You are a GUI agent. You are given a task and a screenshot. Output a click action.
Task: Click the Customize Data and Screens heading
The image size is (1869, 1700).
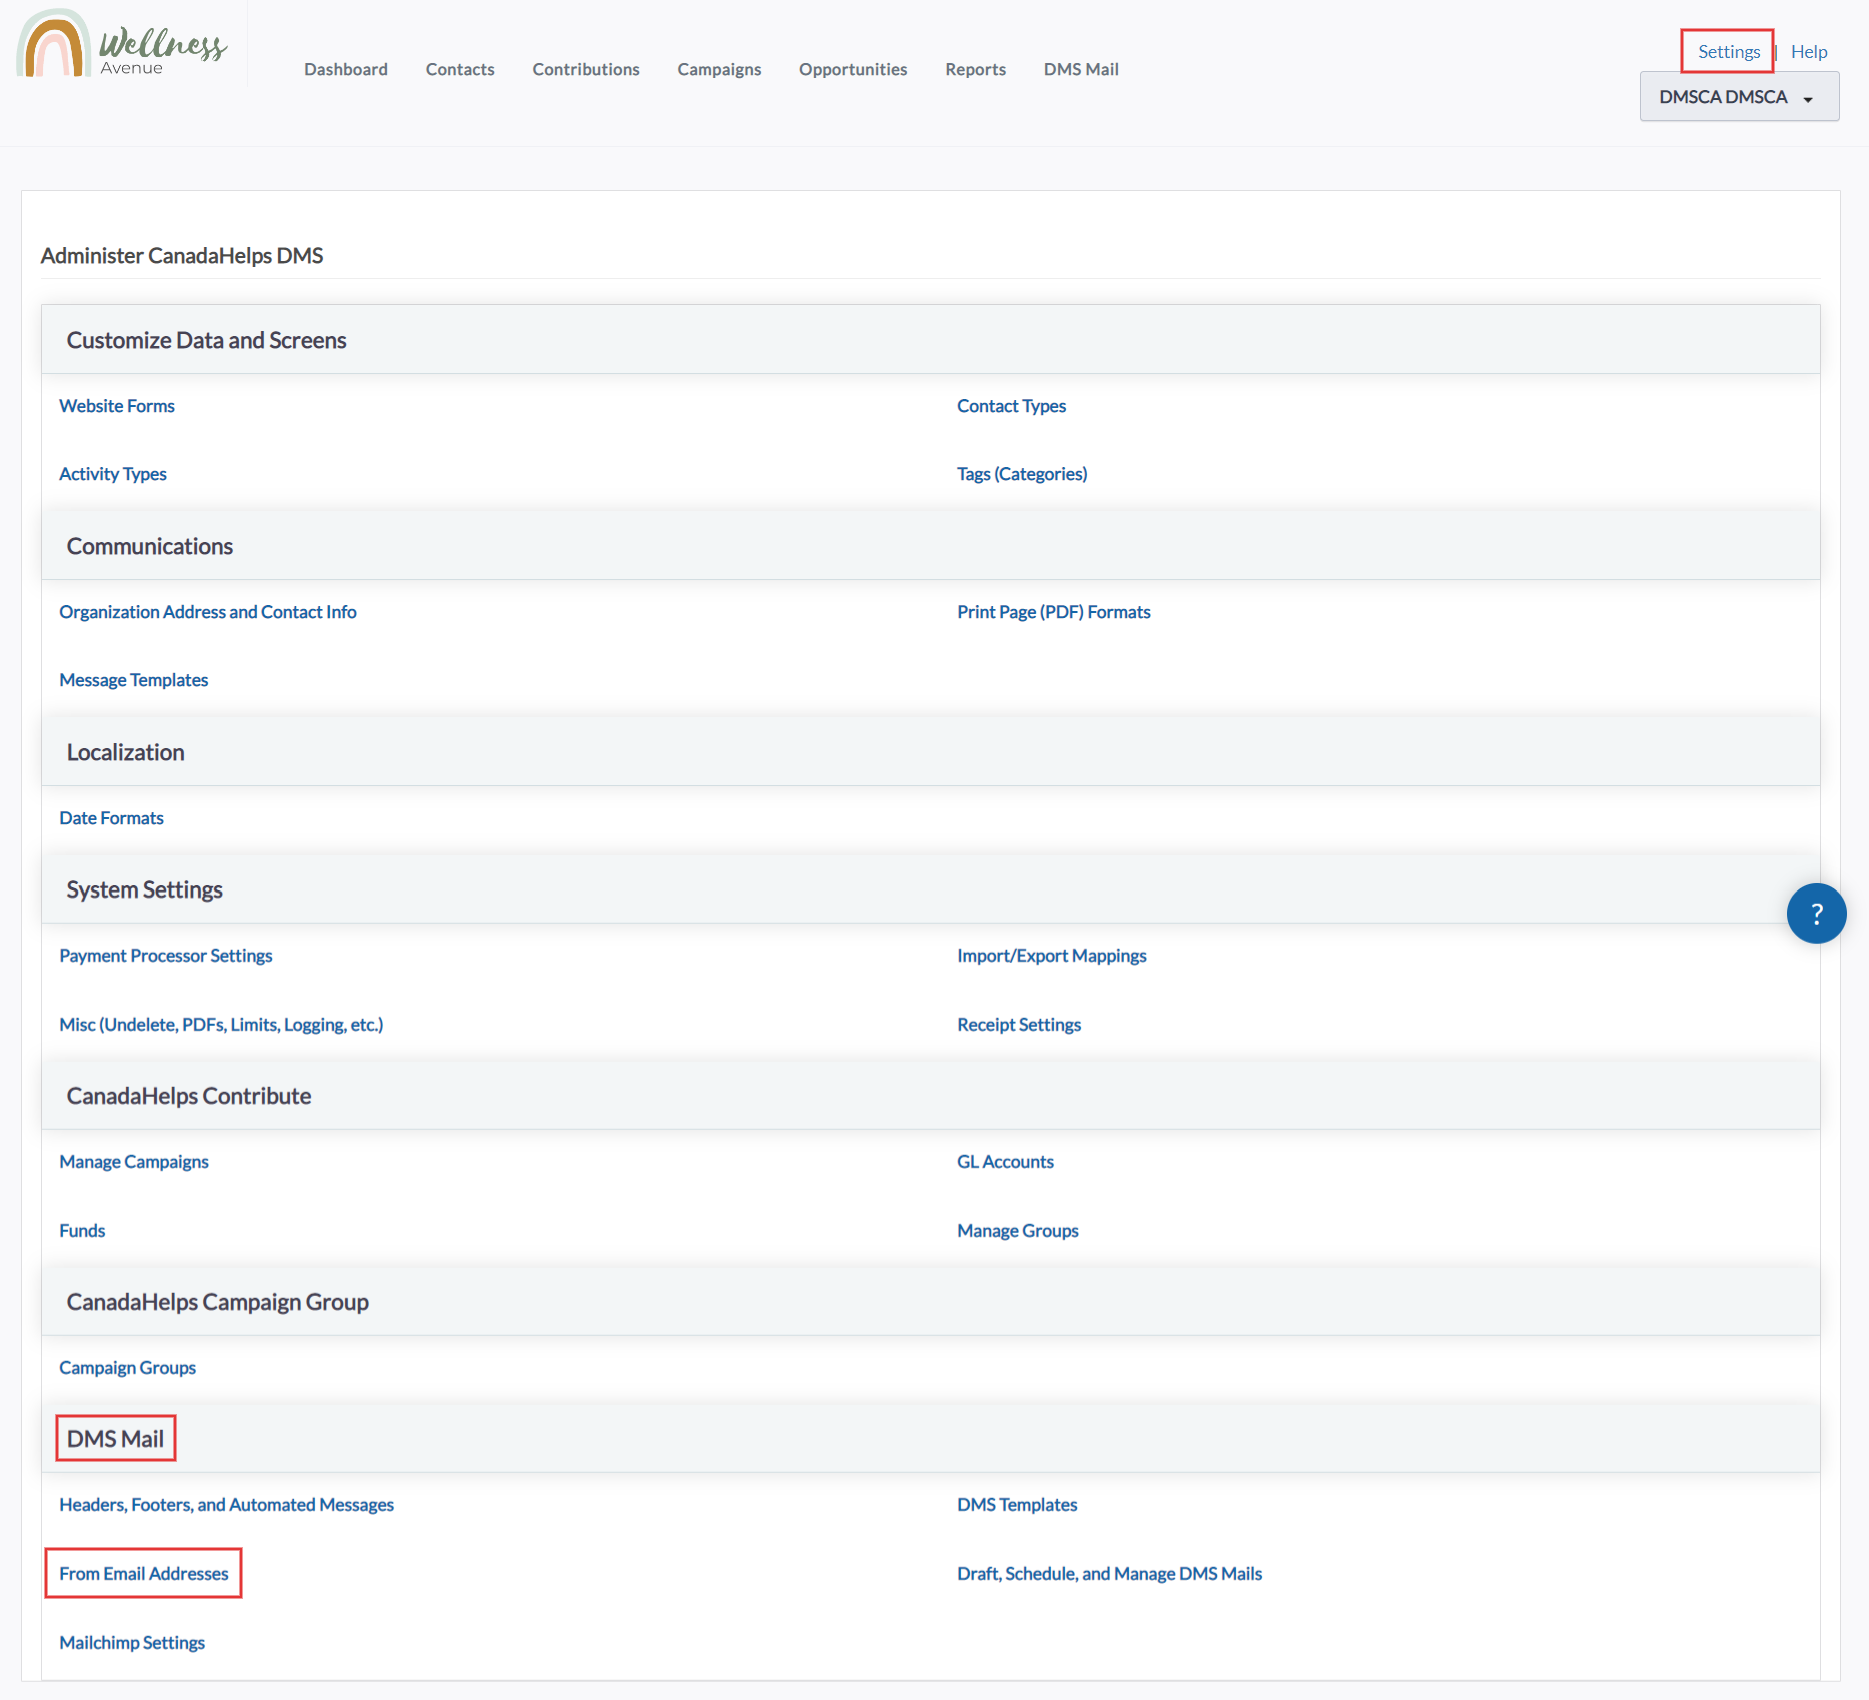(x=206, y=340)
